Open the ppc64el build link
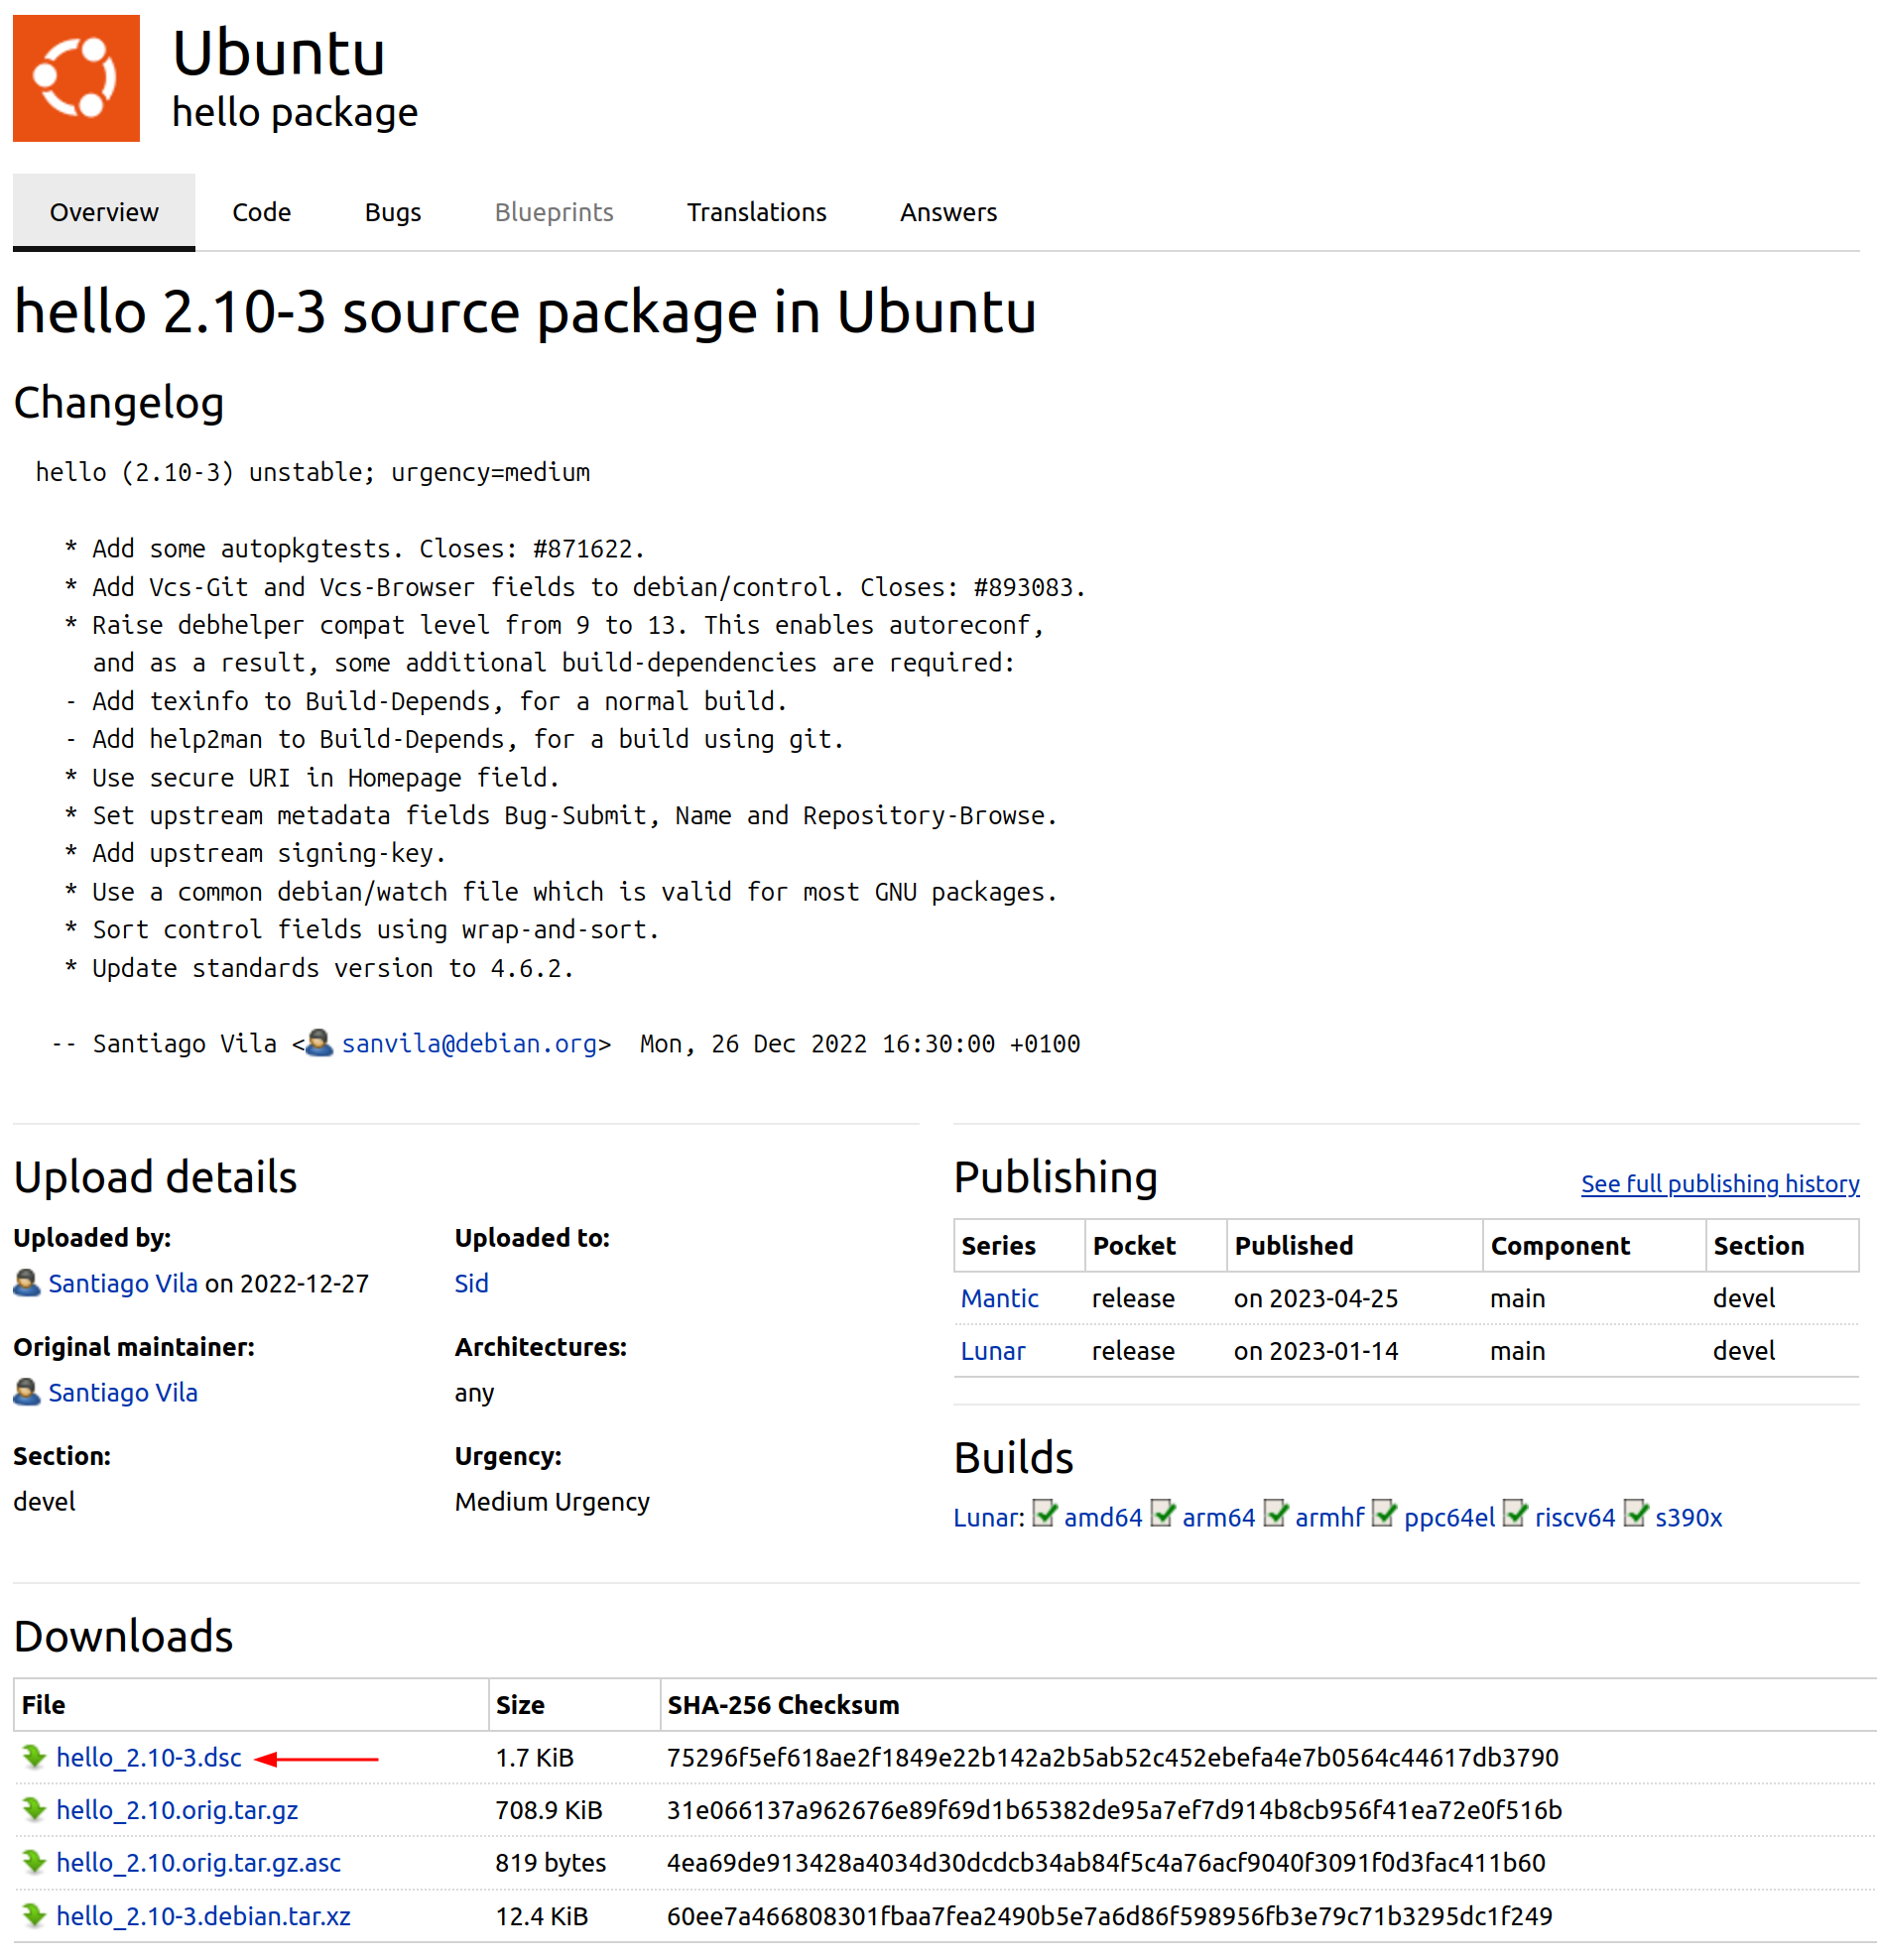The image size is (1877, 1960). pyautogui.click(x=1448, y=1517)
